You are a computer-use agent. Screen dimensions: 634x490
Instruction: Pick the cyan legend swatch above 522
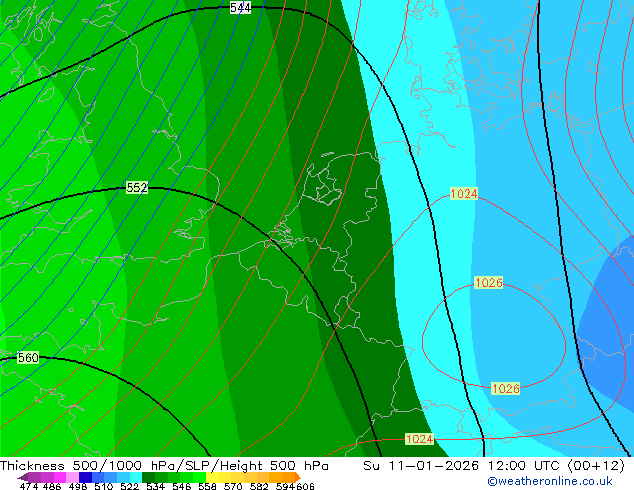coord(136,477)
